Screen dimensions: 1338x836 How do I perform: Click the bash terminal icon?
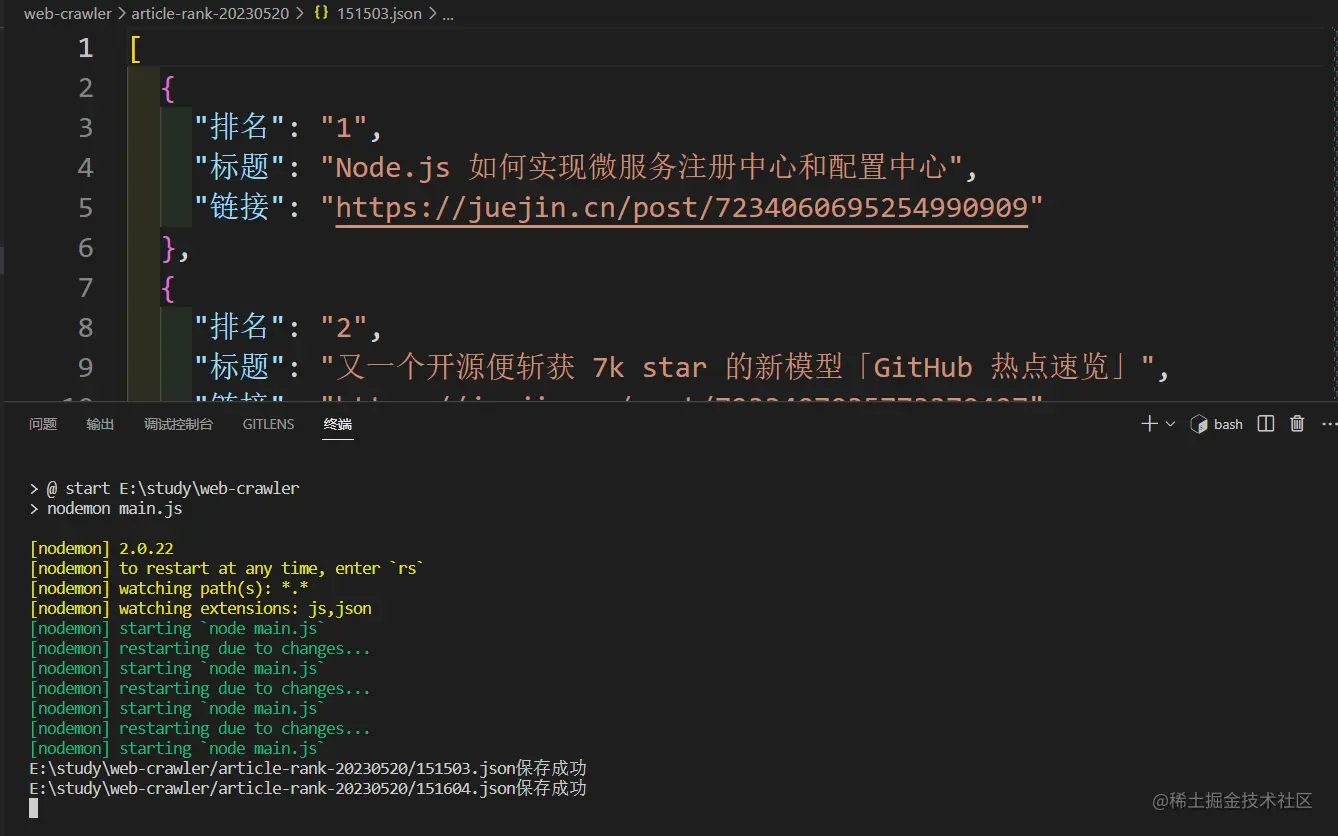tap(1199, 424)
